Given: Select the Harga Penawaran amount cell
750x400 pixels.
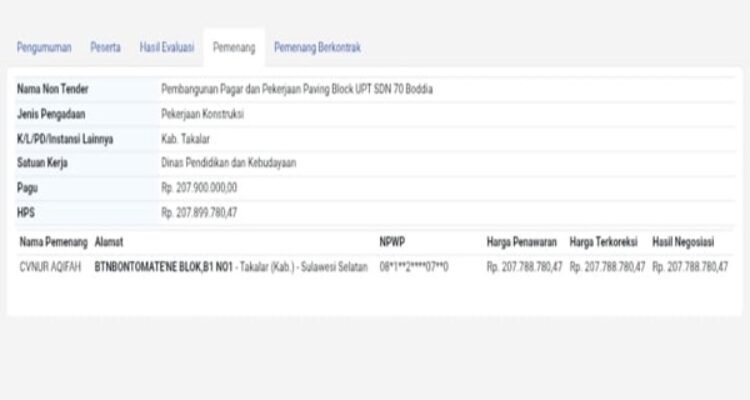Looking at the screenshot, I should (525, 267).
